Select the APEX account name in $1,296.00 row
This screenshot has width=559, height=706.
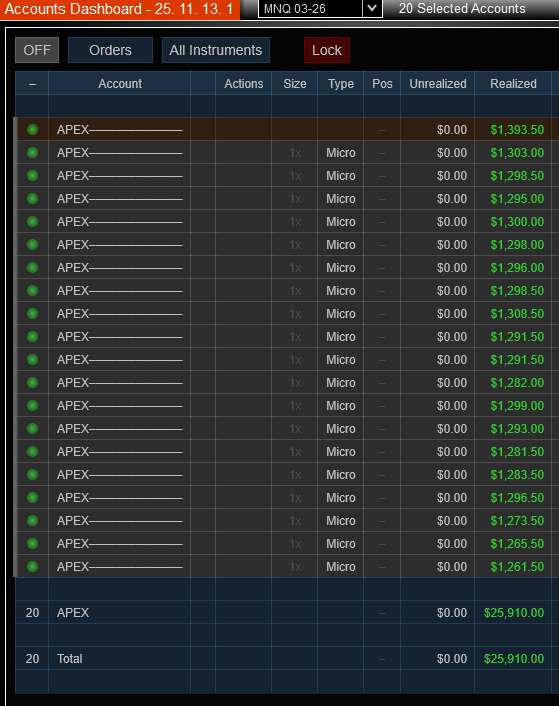point(120,267)
